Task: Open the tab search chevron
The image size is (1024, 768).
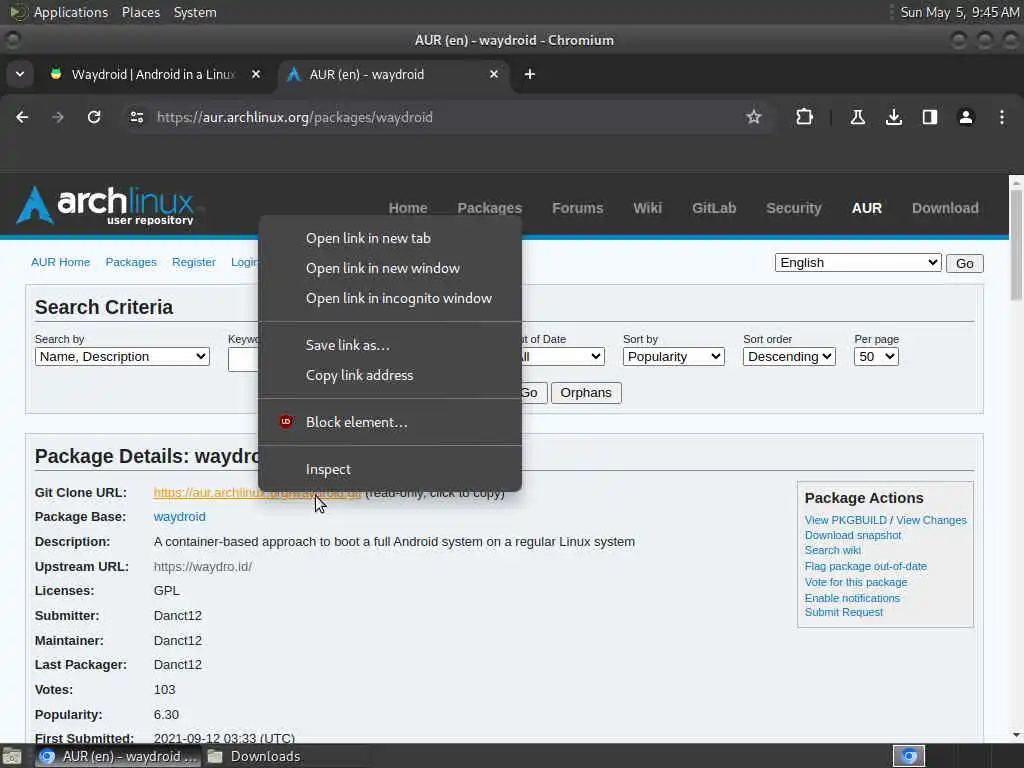Action: [20, 74]
